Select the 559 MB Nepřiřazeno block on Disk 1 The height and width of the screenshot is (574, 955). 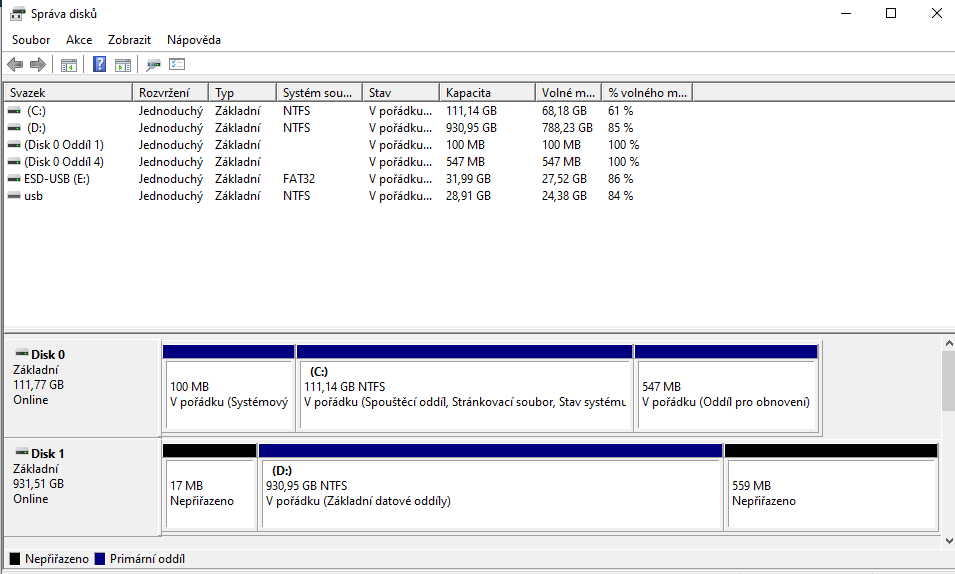pos(831,487)
